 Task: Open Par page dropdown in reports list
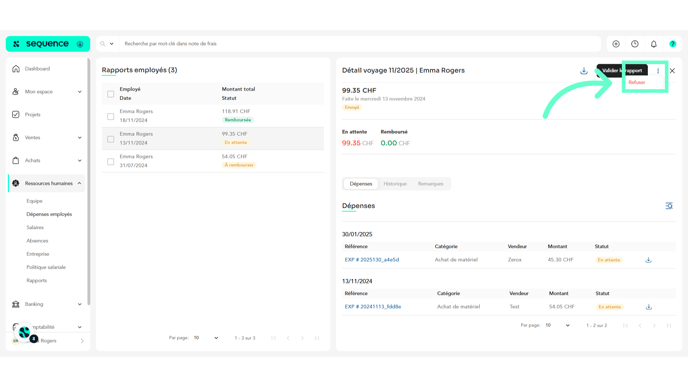click(x=206, y=338)
